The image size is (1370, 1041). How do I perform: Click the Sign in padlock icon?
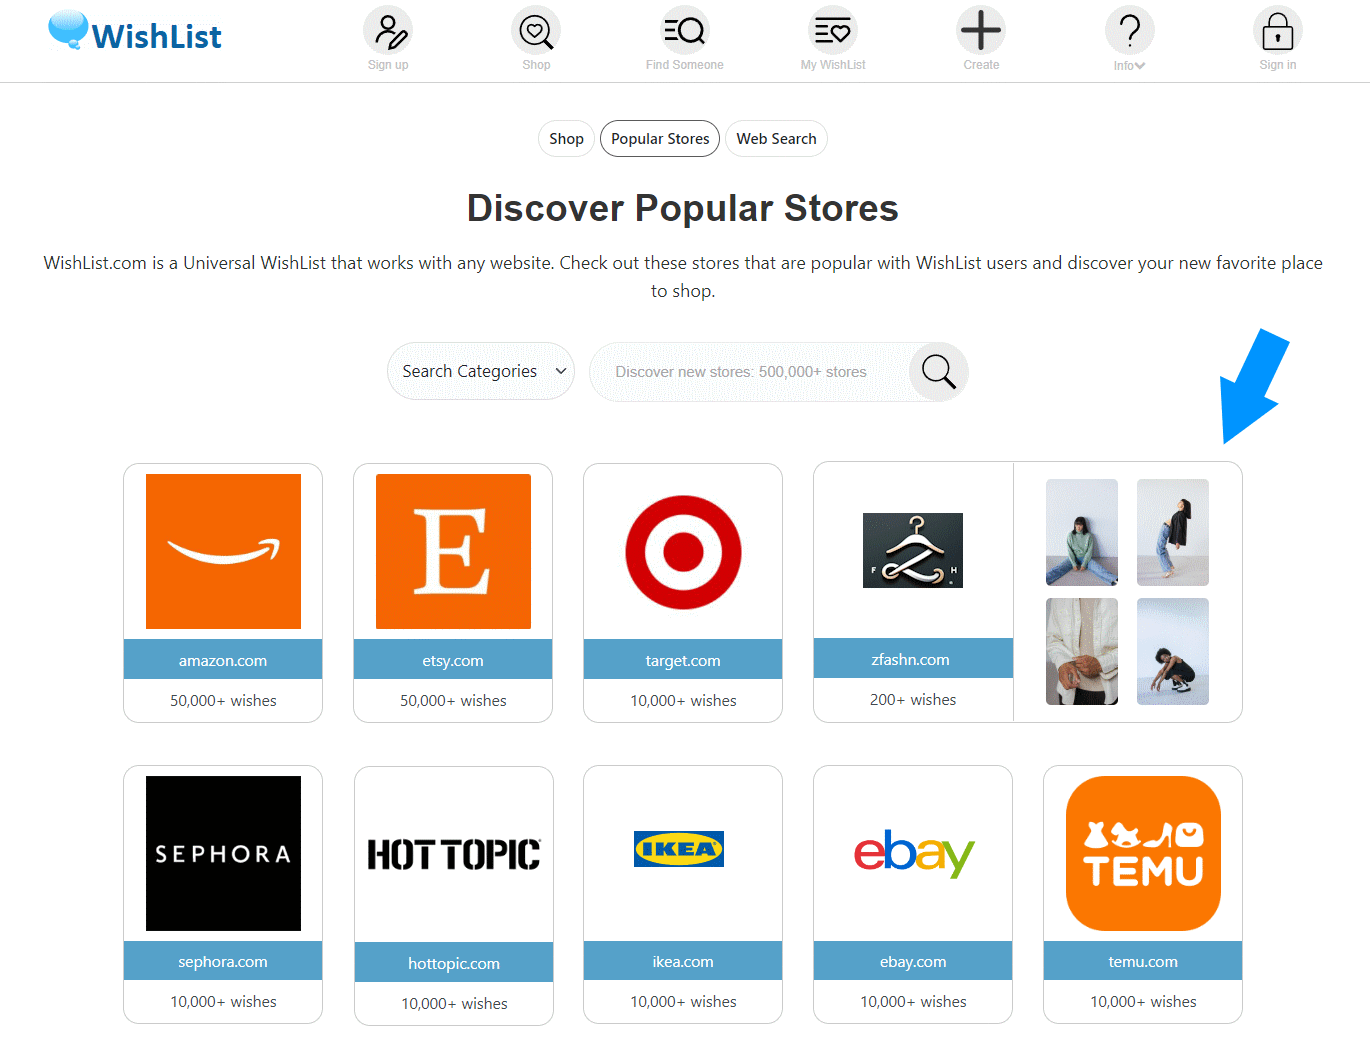[1277, 32]
